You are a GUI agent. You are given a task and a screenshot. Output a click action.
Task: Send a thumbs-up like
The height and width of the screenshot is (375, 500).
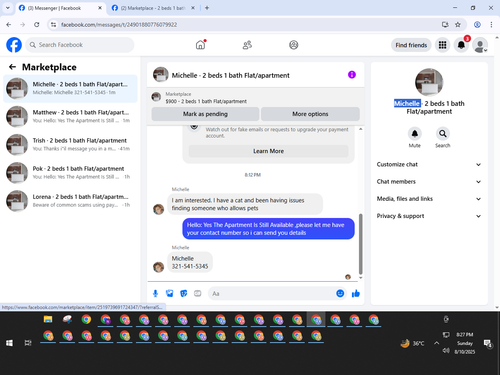(356, 293)
